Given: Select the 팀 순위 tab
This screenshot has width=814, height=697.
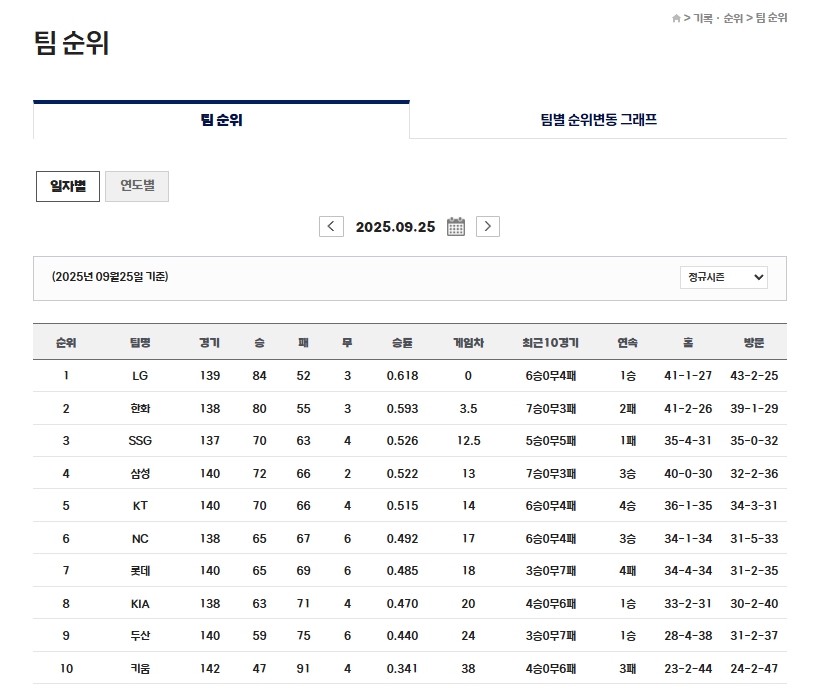Looking at the screenshot, I should pos(222,120).
